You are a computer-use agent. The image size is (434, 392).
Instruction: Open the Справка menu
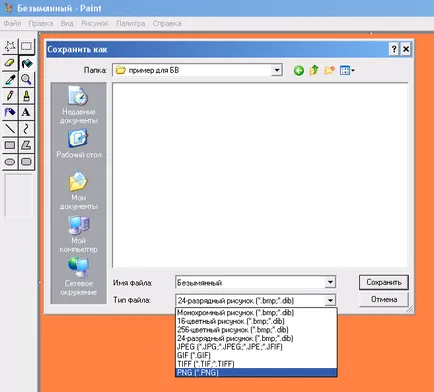tap(167, 23)
